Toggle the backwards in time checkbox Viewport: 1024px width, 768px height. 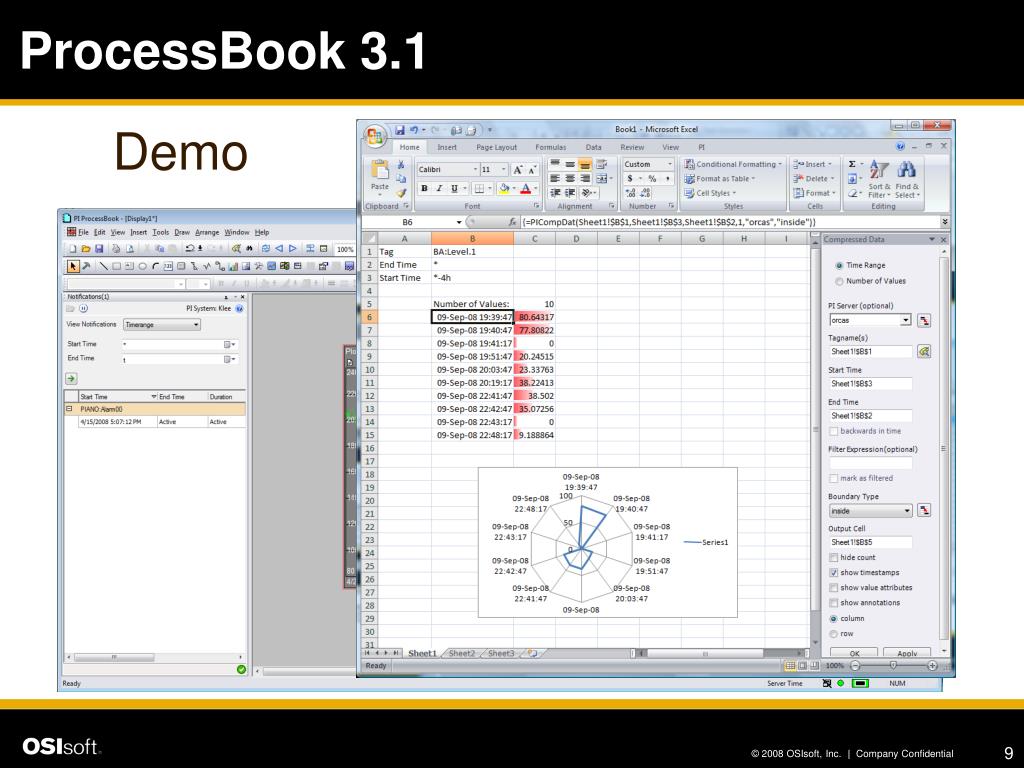coord(834,431)
